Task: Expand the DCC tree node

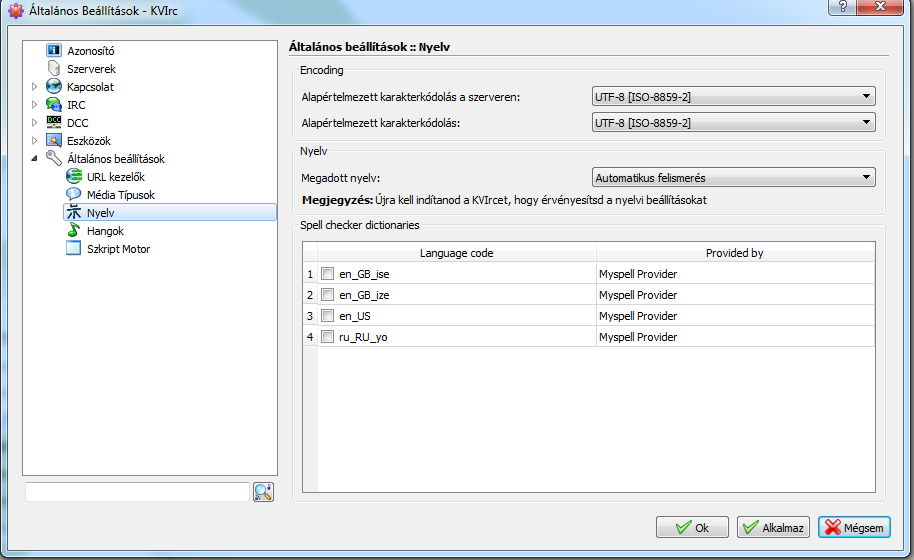Action: point(34,123)
